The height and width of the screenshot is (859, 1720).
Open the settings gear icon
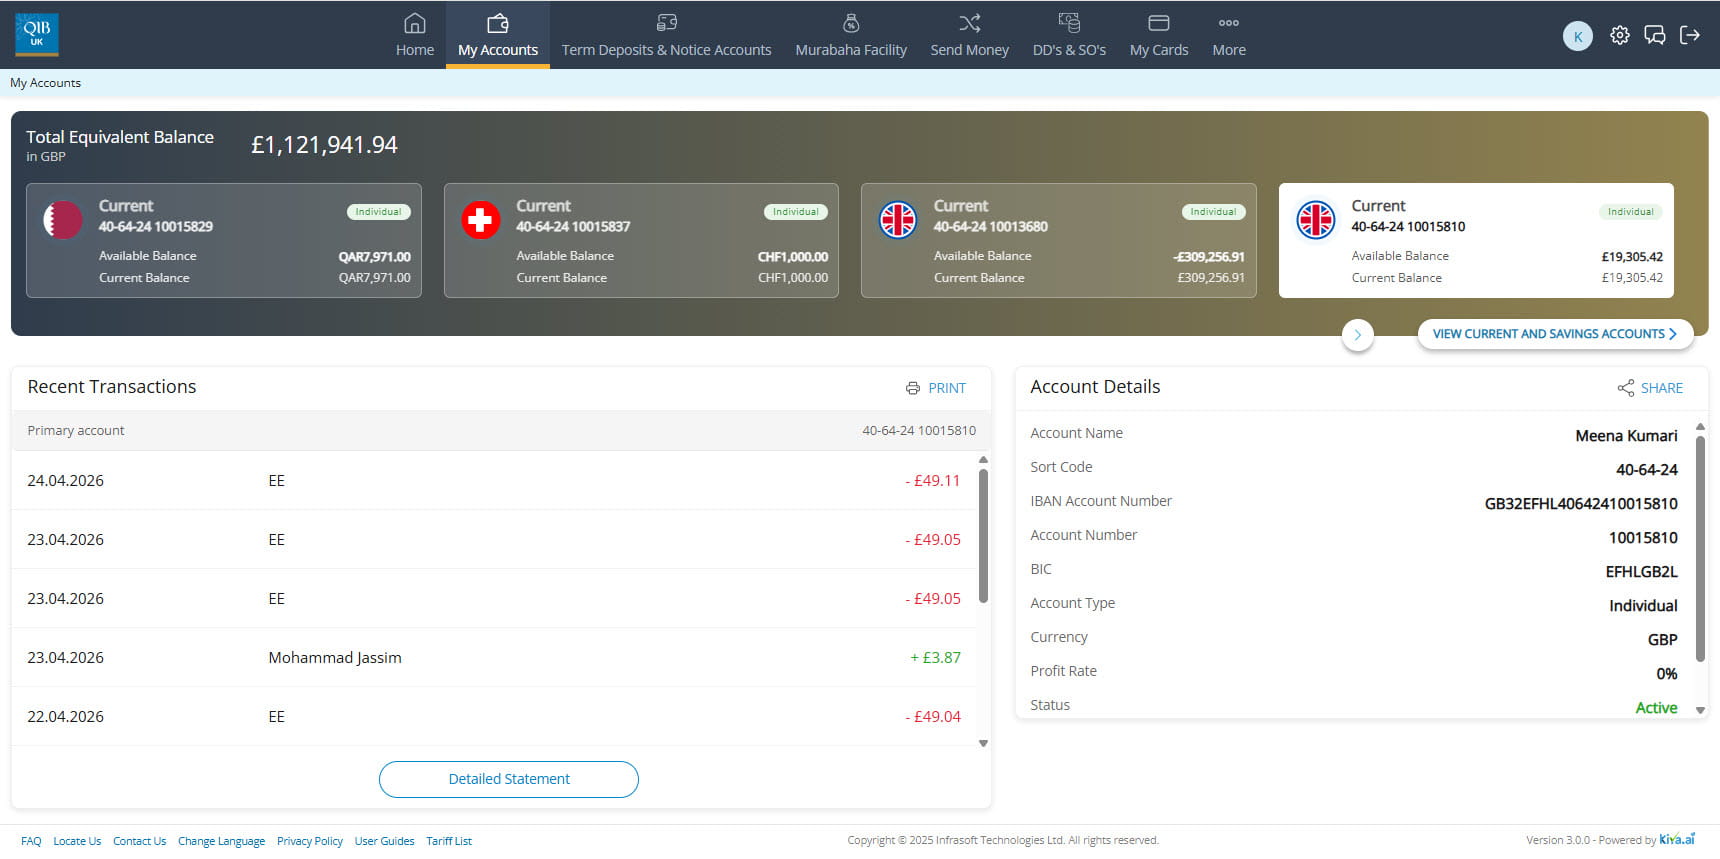click(1620, 35)
